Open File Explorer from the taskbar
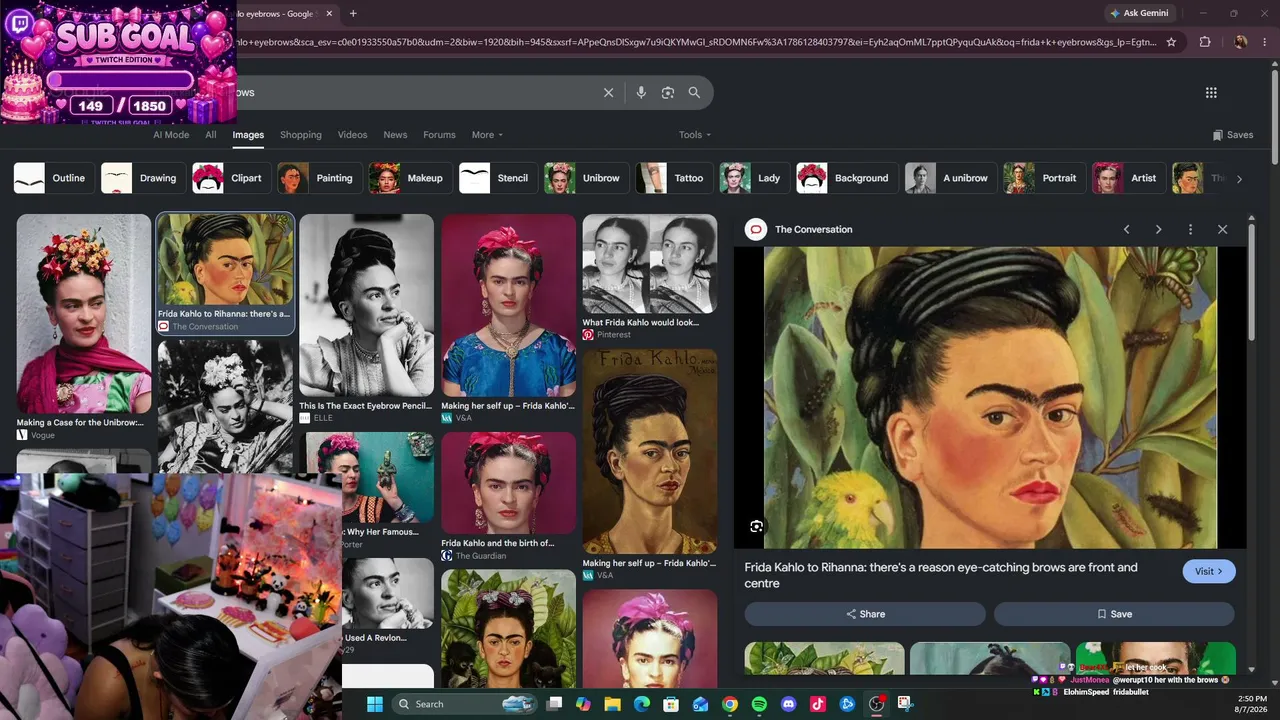Screen dimensions: 1280x720 (x=613, y=704)
